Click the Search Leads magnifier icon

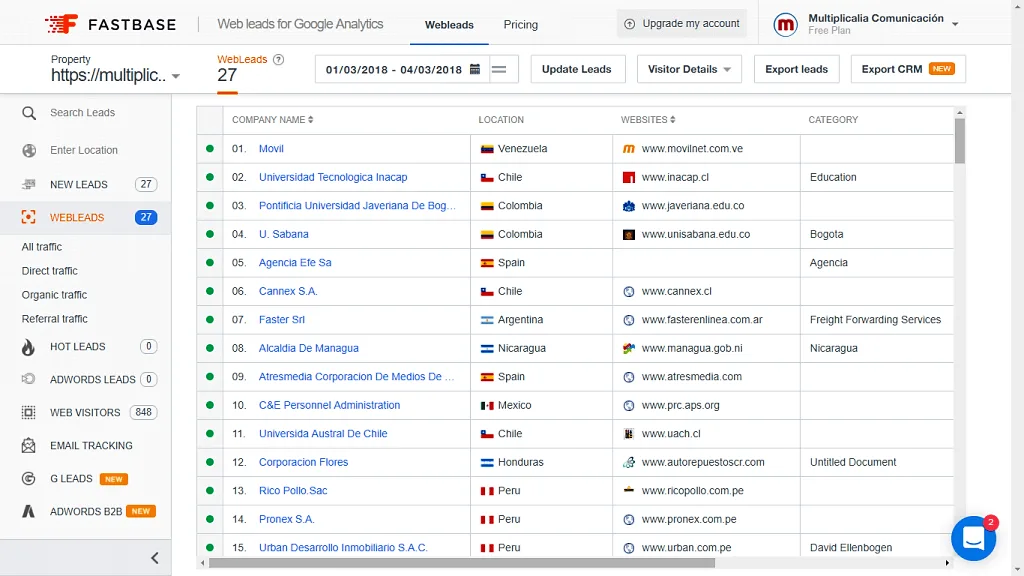click(x=29, y=113)
